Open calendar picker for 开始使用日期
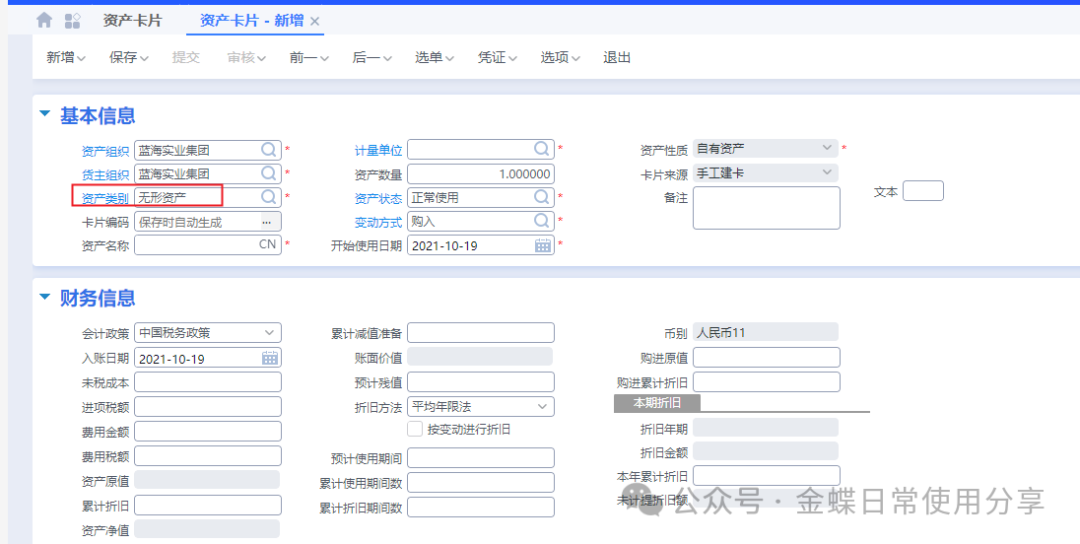 (x=542, y=245)
